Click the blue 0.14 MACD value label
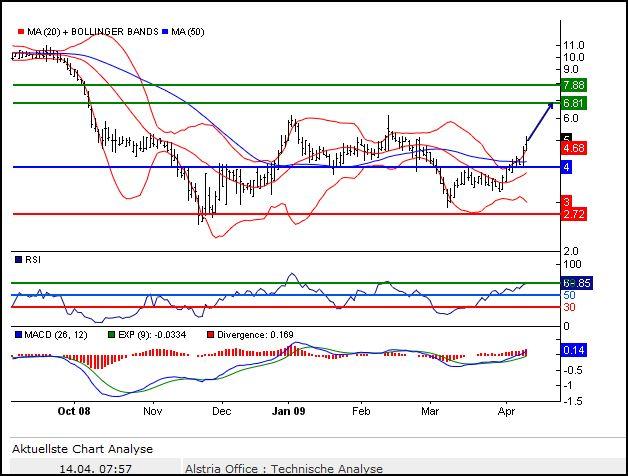The image size is (628, 476). click(x=574, y=350)
